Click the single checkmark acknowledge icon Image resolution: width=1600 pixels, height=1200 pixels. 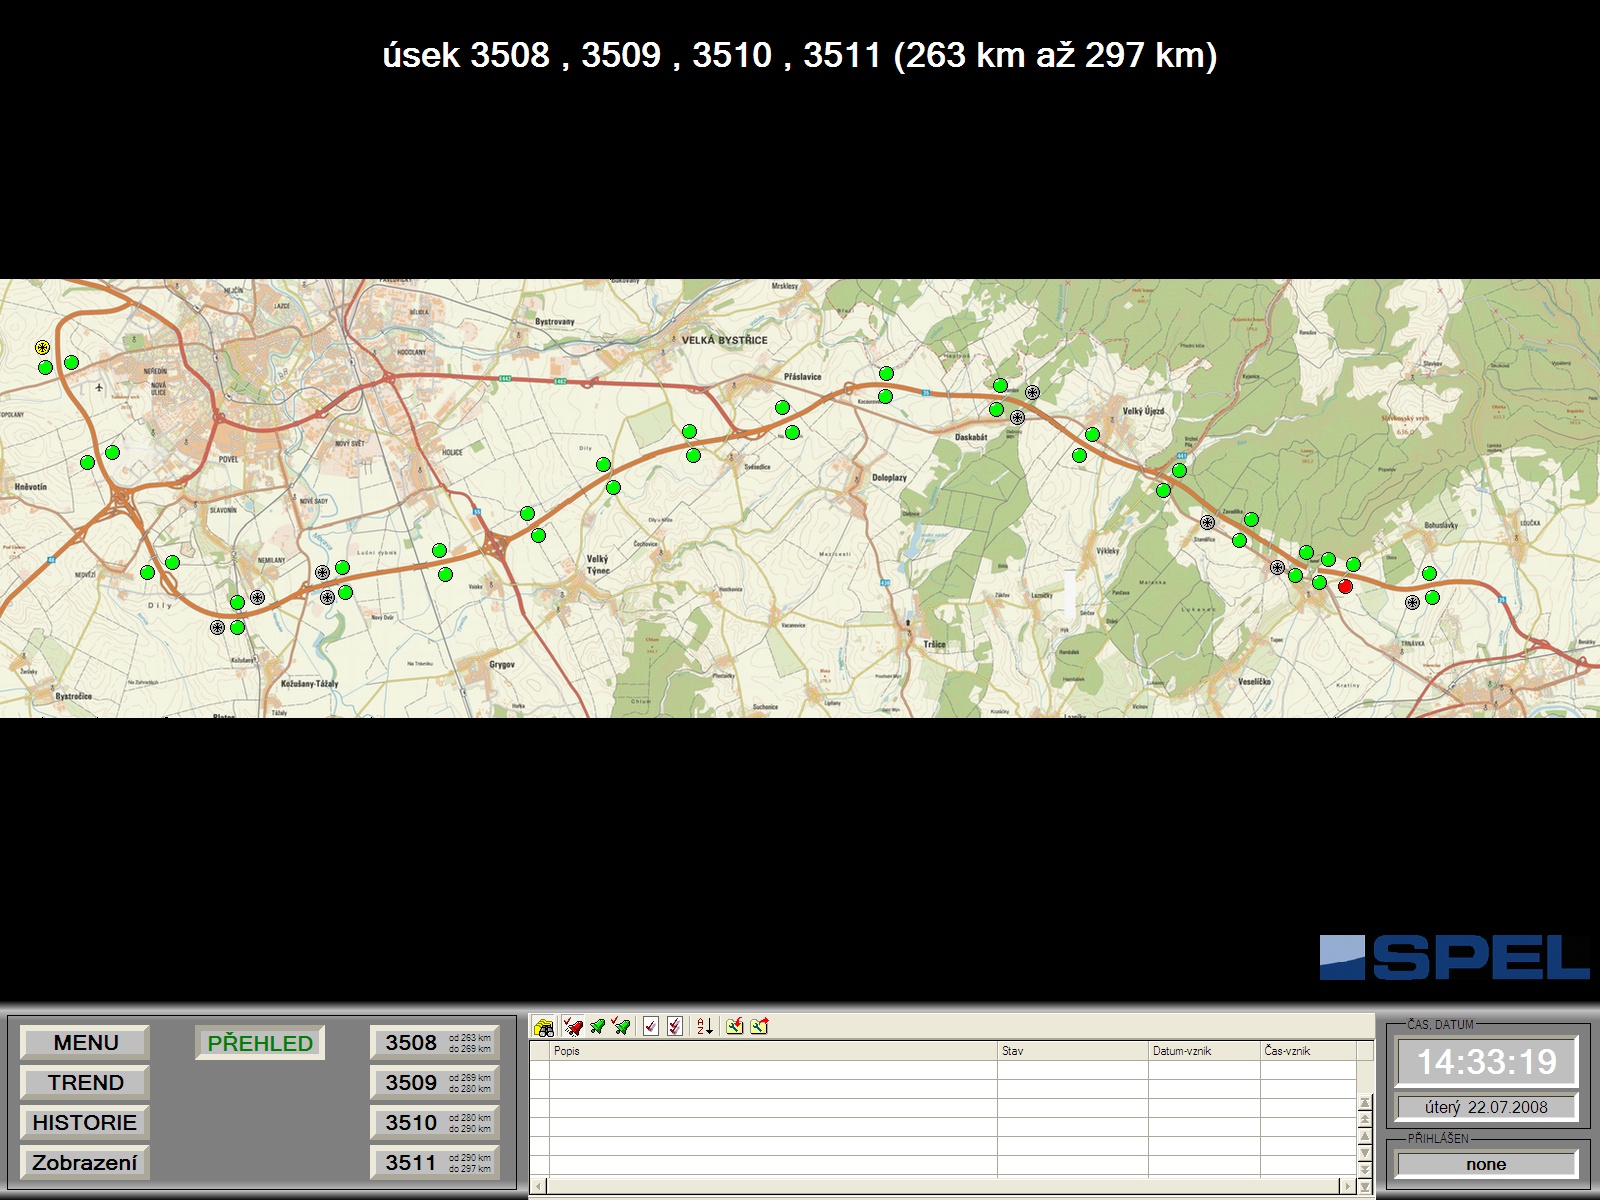tap(651, 1027)
